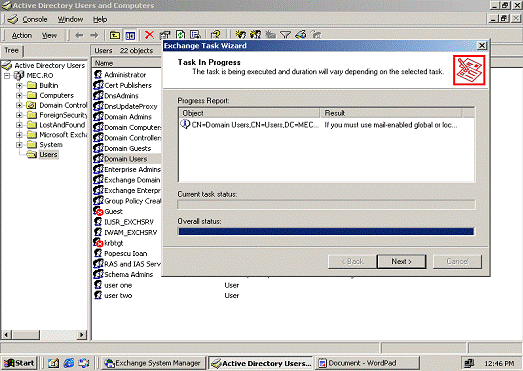Open the Action menu
This screenshot has height=371, width=523.
(x=22, y=35)
